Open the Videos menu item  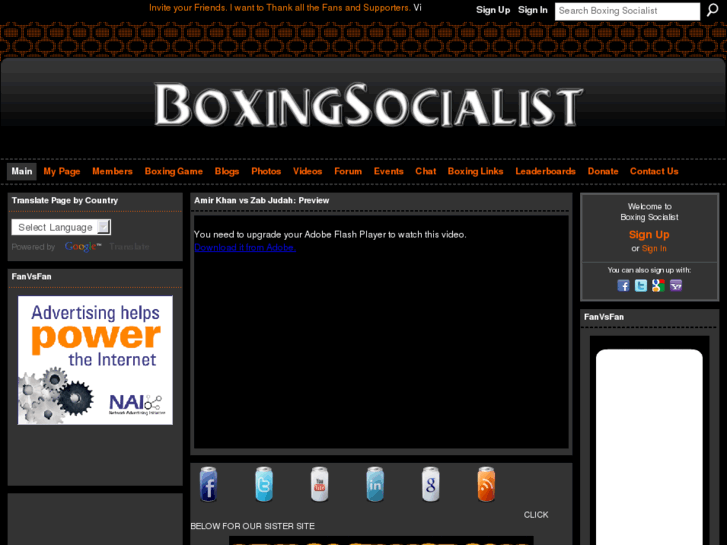point(307,171)
